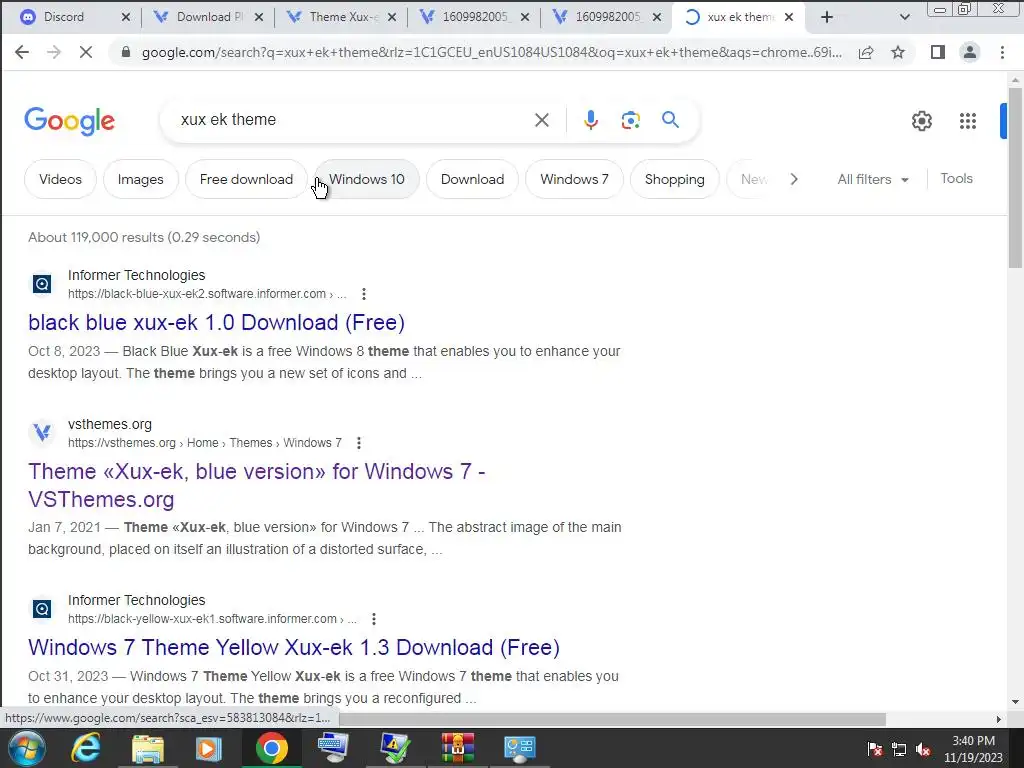Open Windows Explorer folder in taskbar
The height and width of the screenshot is (768, 1024).
click(x=148, y=748)
